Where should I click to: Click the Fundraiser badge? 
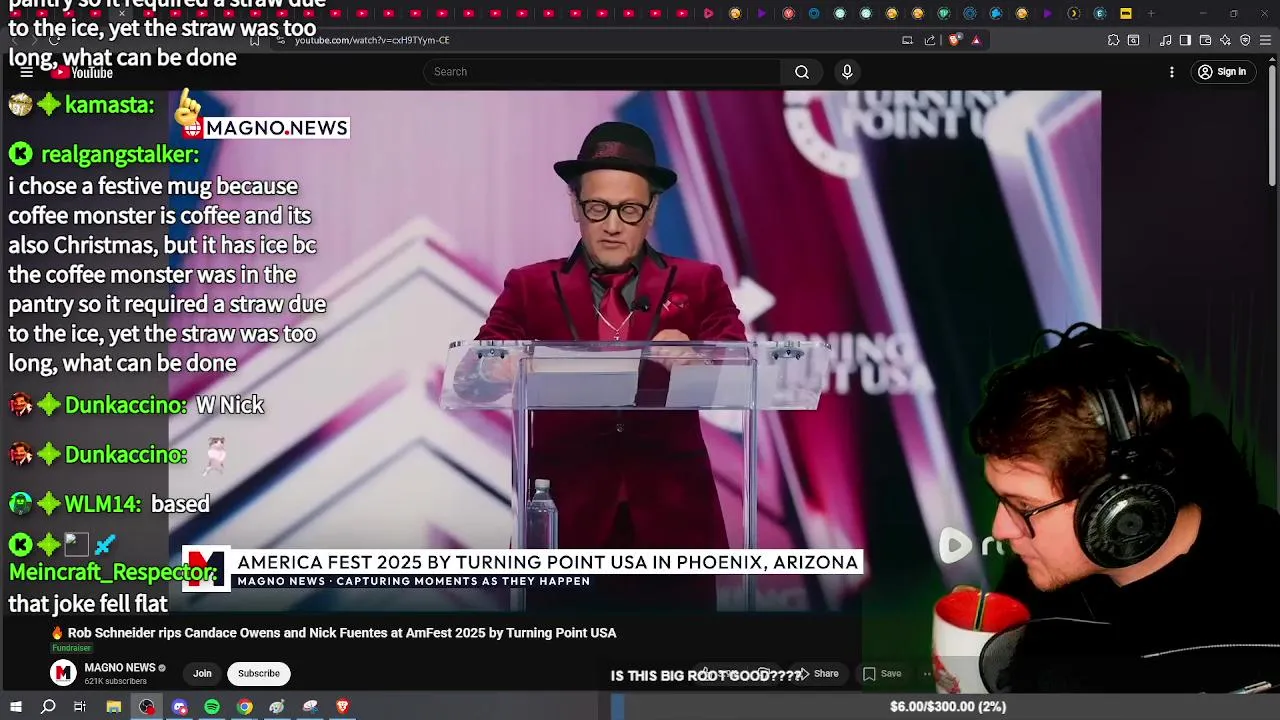[x=72, y=648]
